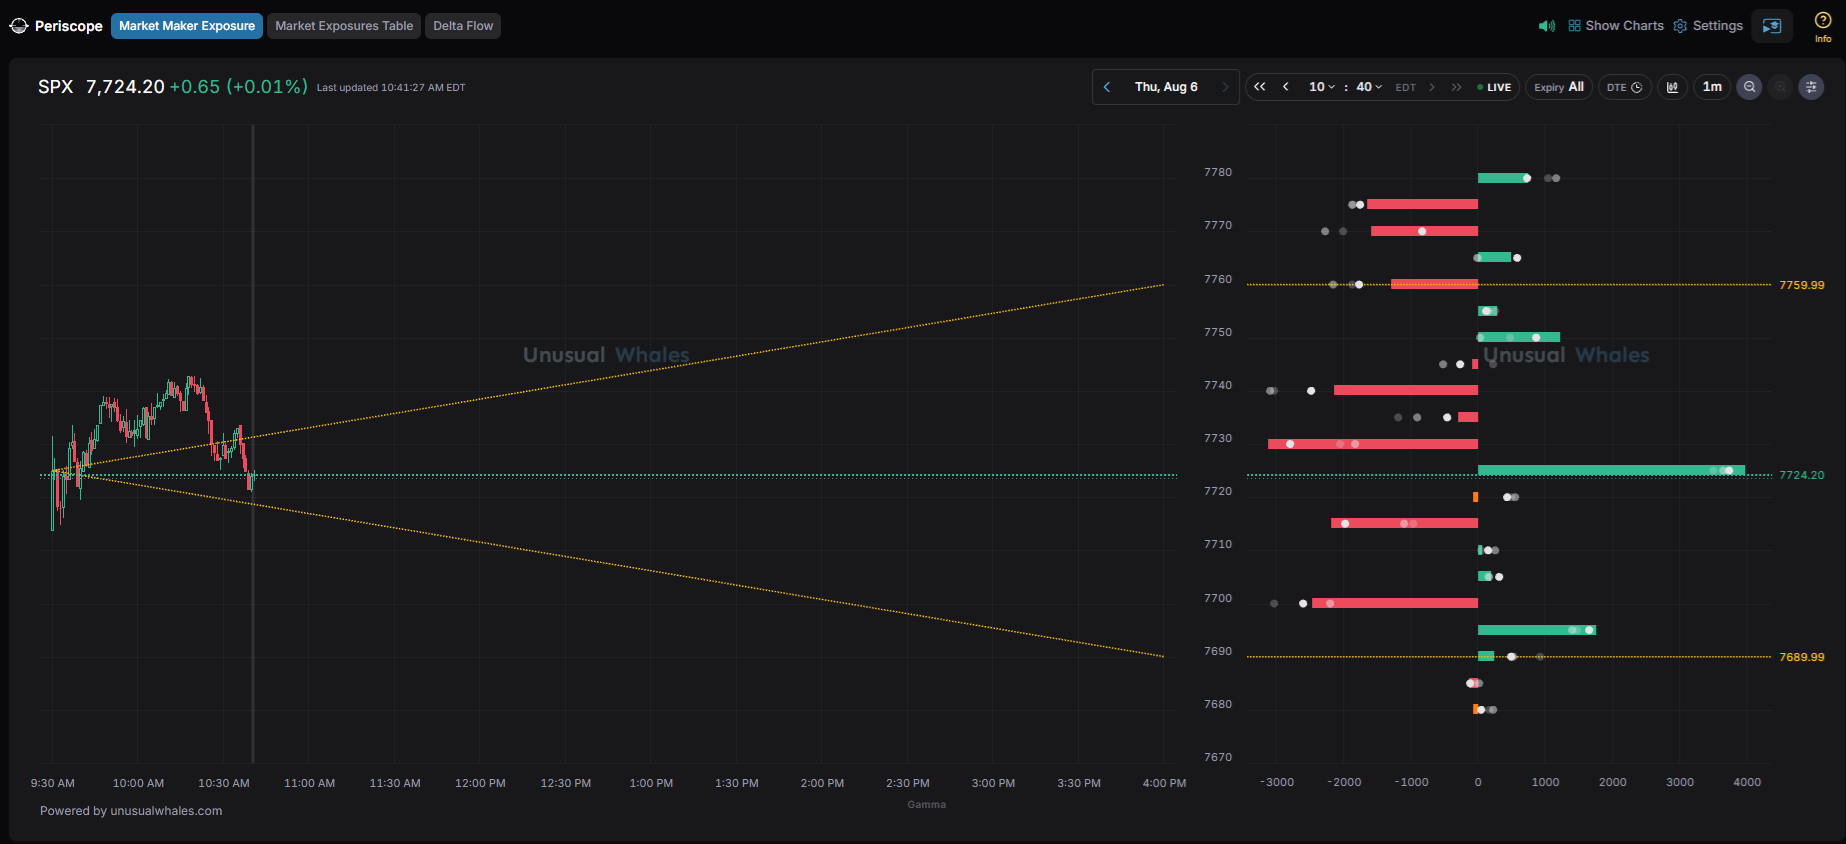The height and width of the screenshot is (844, 1846).
Task: Select the 1m interval button
Action: pos(1712,87)
